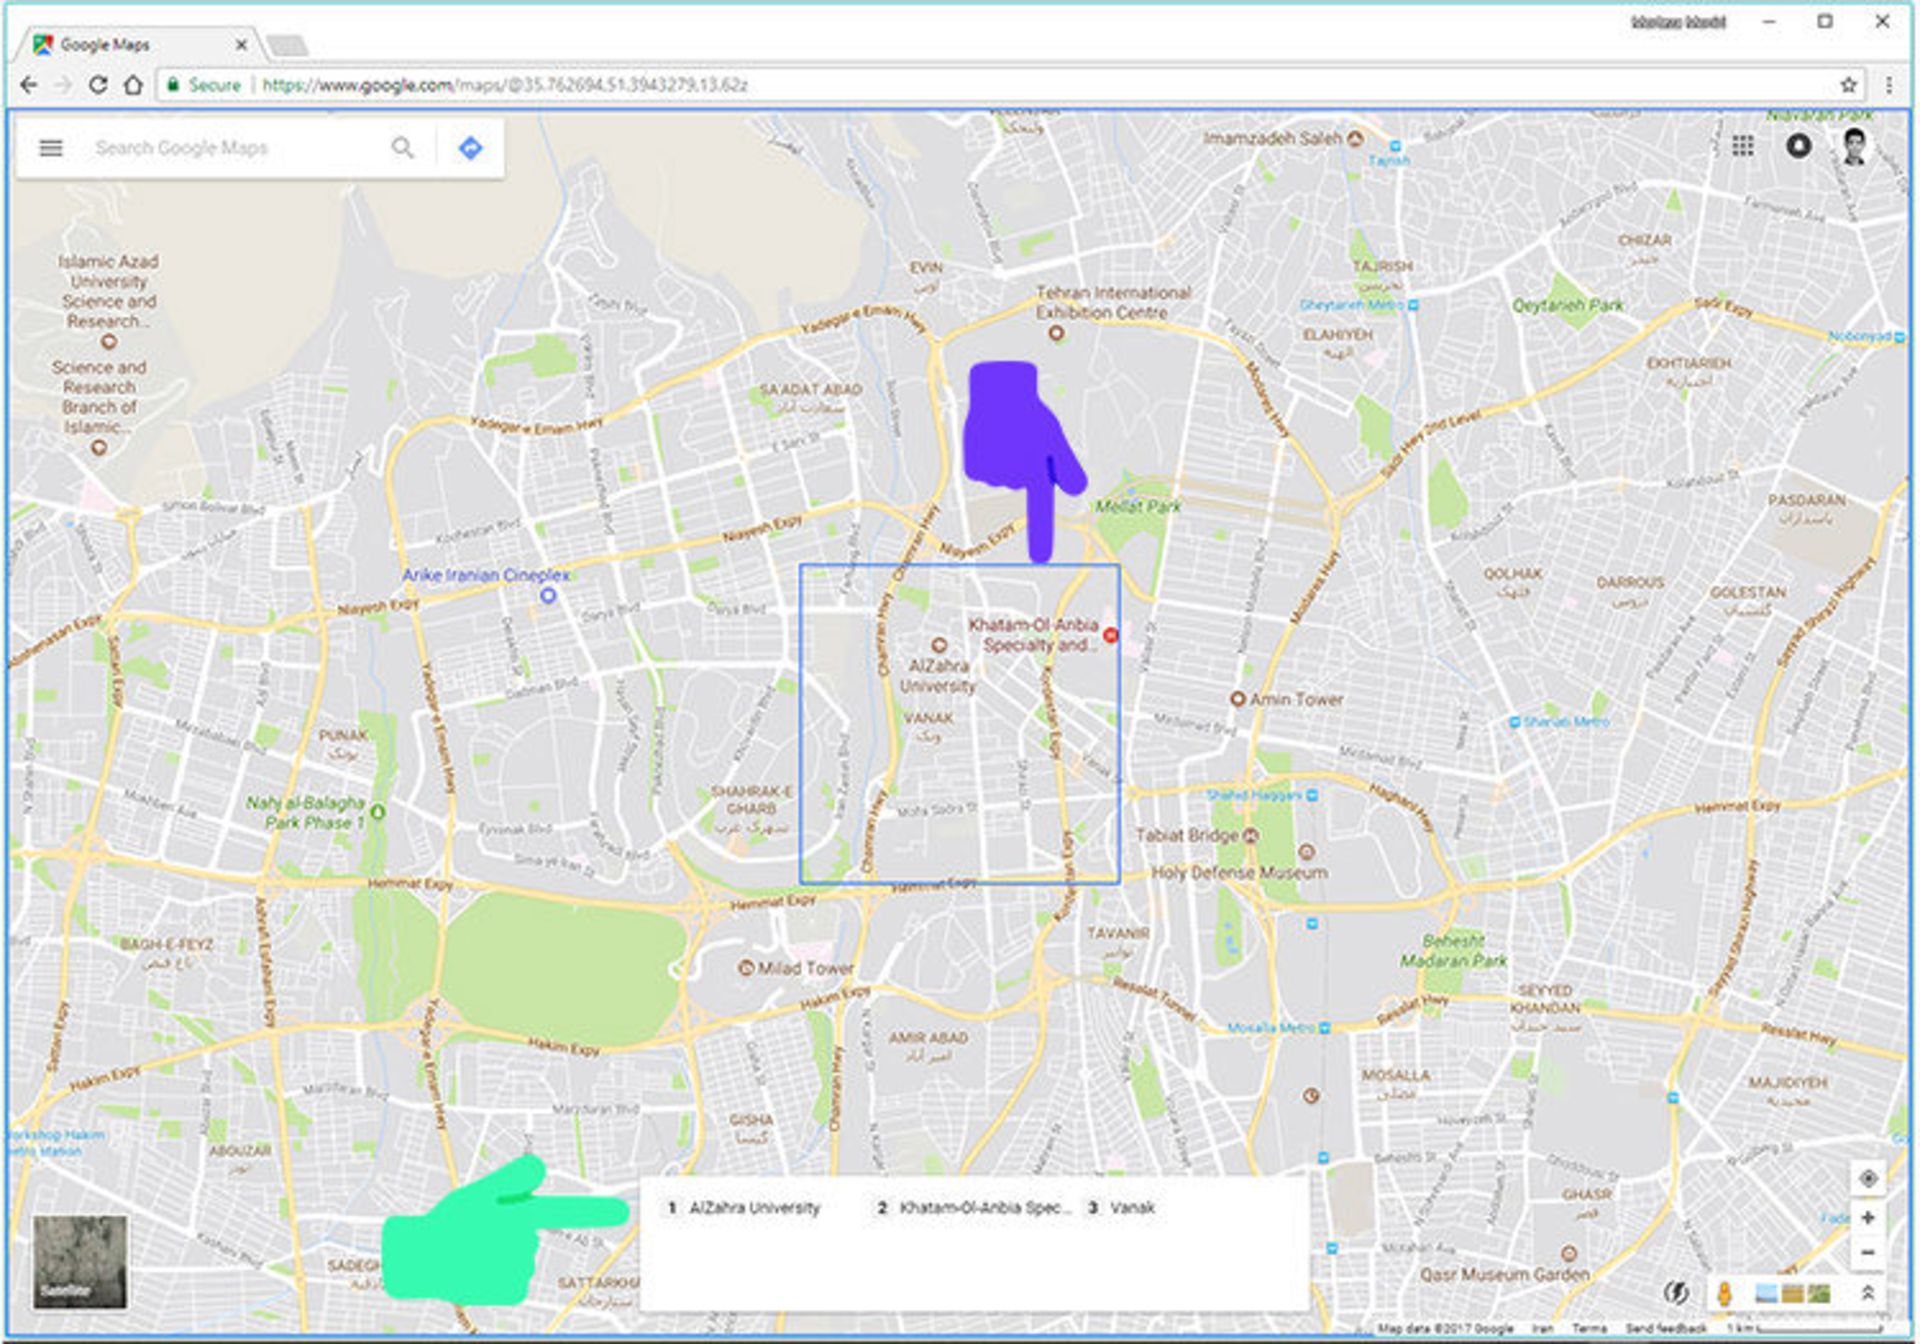The height and width of the screenshot is (1344, 1920).
Task: Click the Mellat Park label
Action: point(1138,507)
